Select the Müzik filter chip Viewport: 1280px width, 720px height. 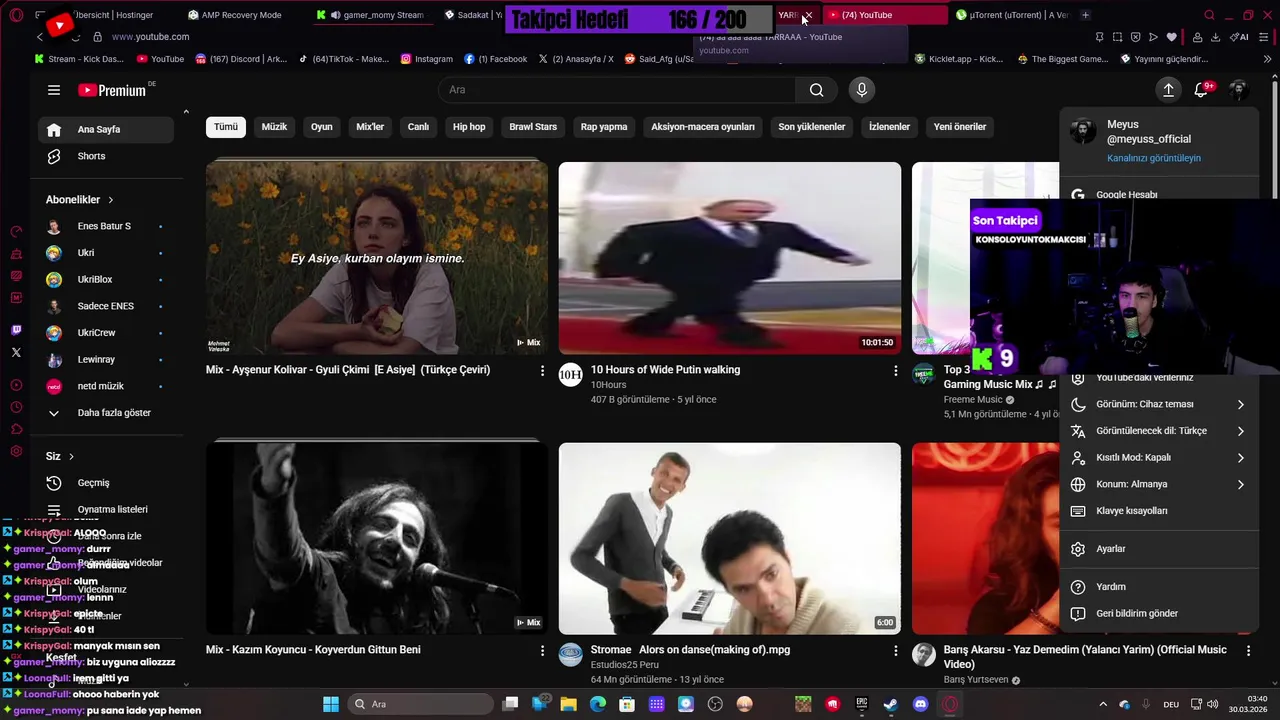274,127
